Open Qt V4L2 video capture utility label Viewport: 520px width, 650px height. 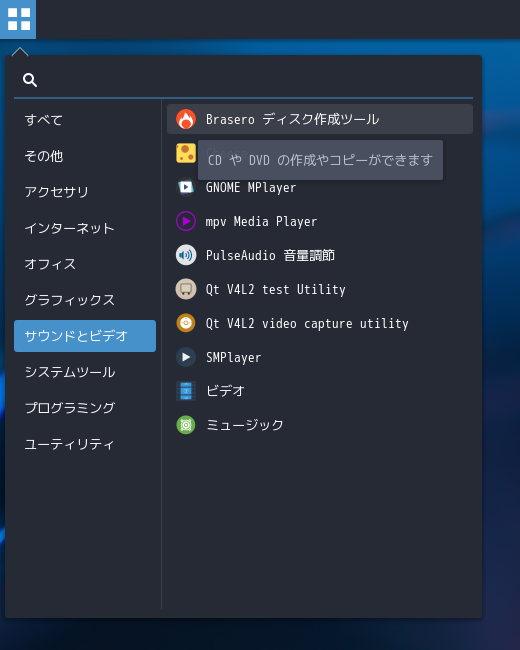(x=307, y=323)
